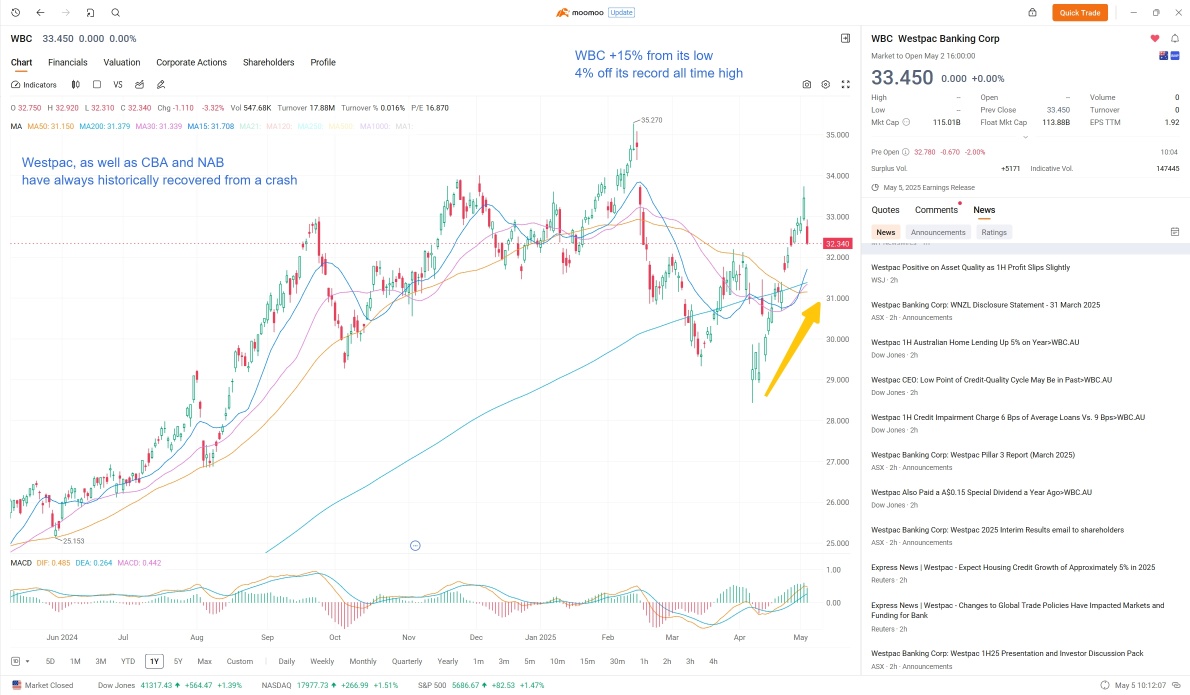Click the minus marker on chart timeline
Screen dimensions: 1190x695
click(x=415, y=546)
